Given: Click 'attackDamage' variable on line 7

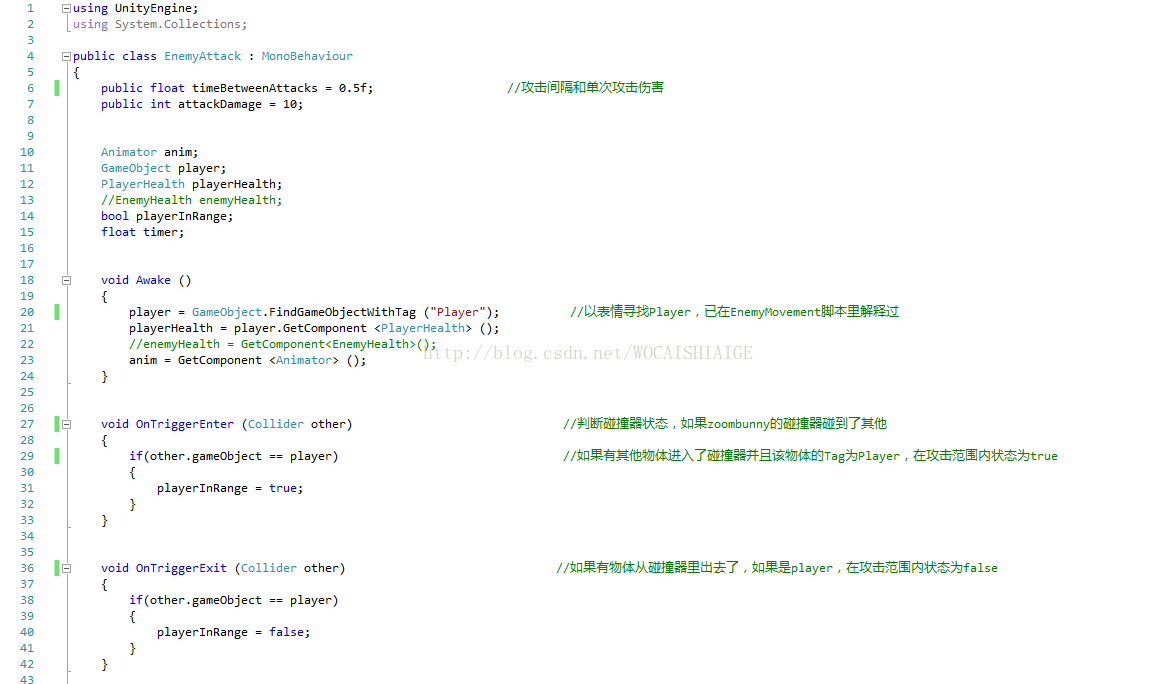Looking at the screenshot, I should (220, 104).
